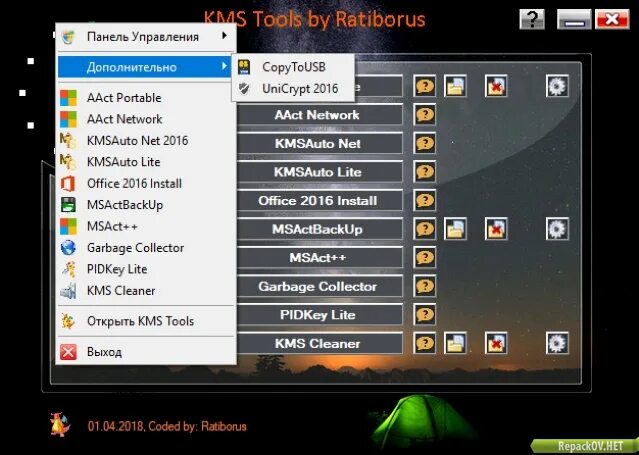This screenshot has width=639, height=455.
Task: Click the folder icon in AAct Portable row
Action: [x=455, y=86]
